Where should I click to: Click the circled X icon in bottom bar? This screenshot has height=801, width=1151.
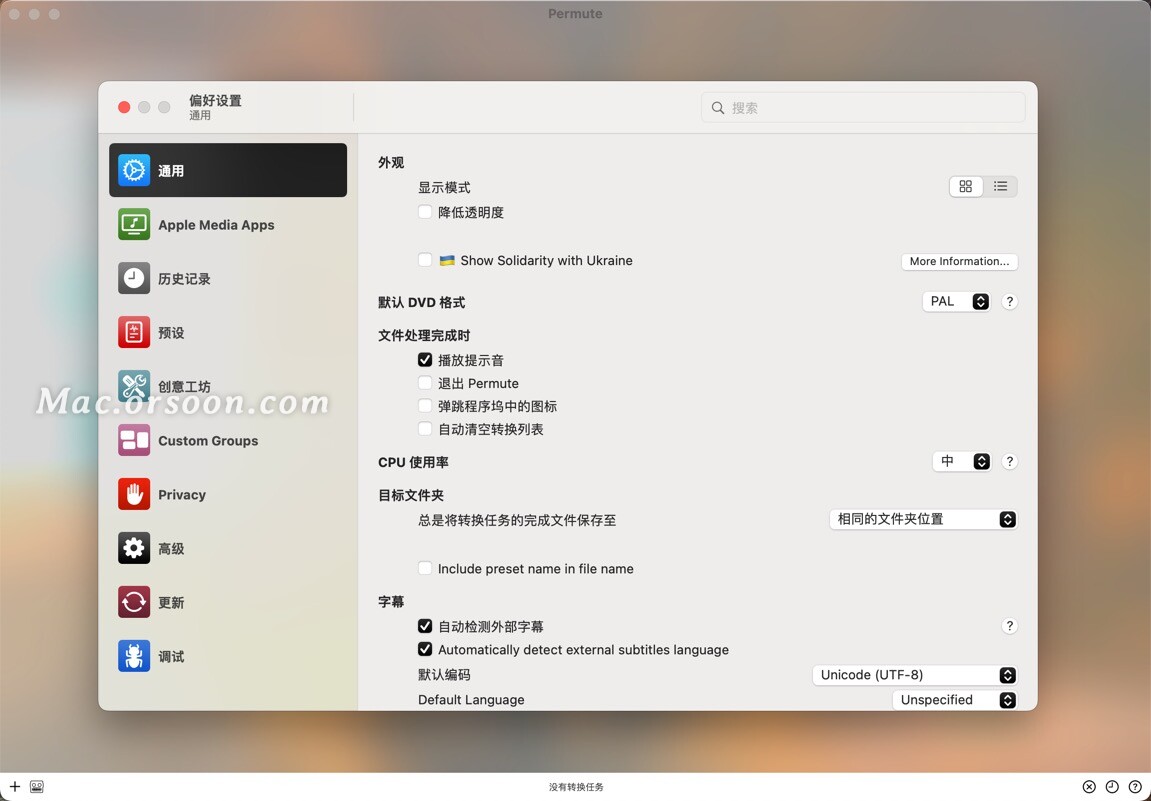tap(1089, 786)
